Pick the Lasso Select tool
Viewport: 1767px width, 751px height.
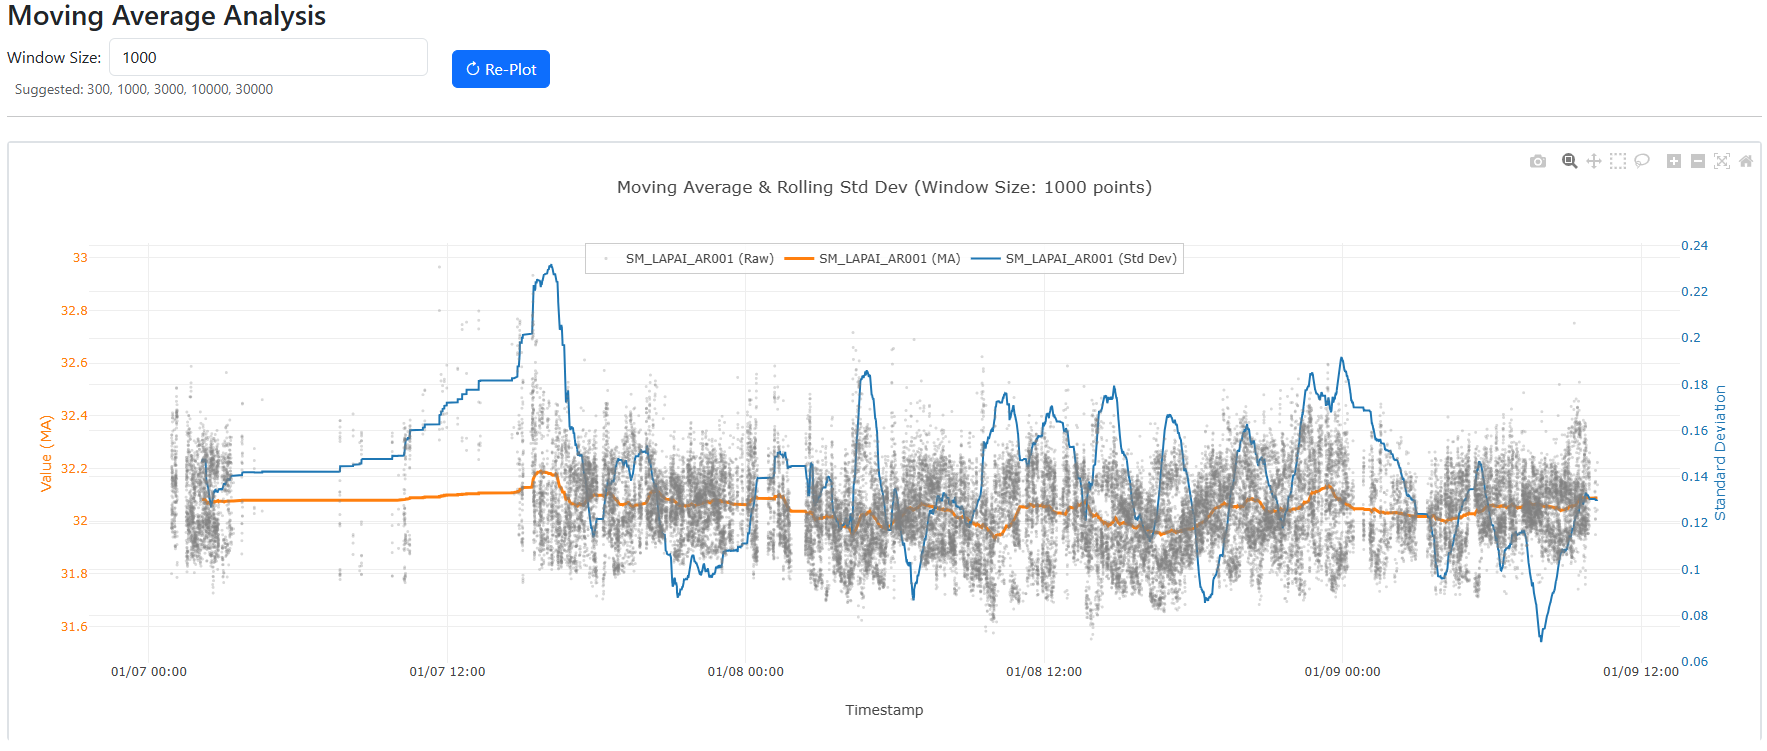point(1642,161)
